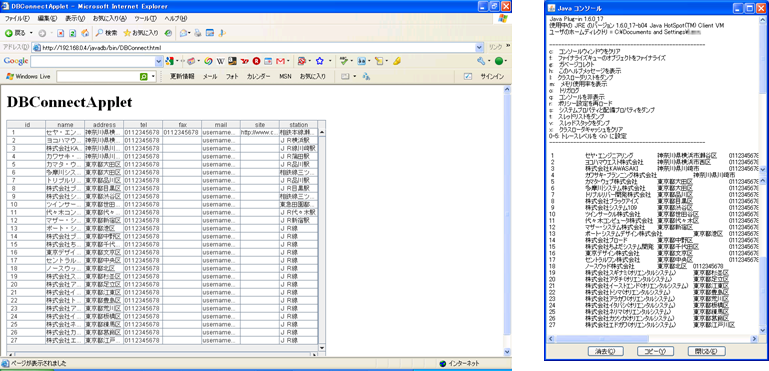Expand the address bar URL dropdown
Screen dimensions: 769x371
[479, 47]
